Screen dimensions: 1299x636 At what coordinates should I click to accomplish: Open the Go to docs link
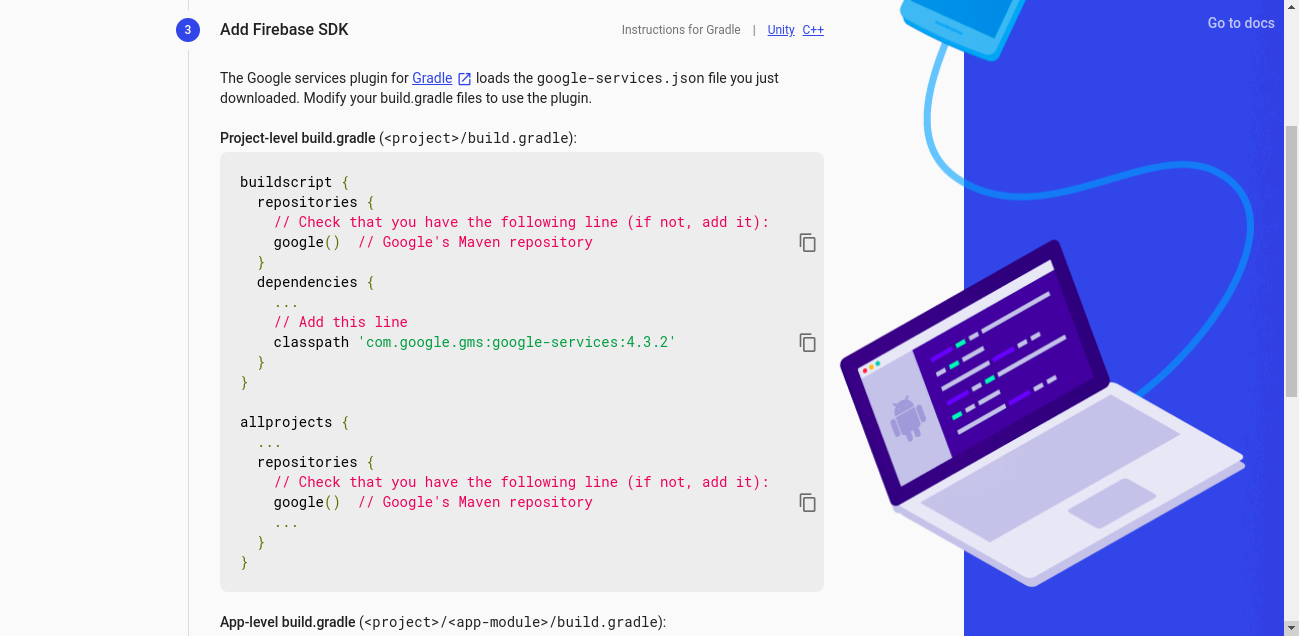1241,23
